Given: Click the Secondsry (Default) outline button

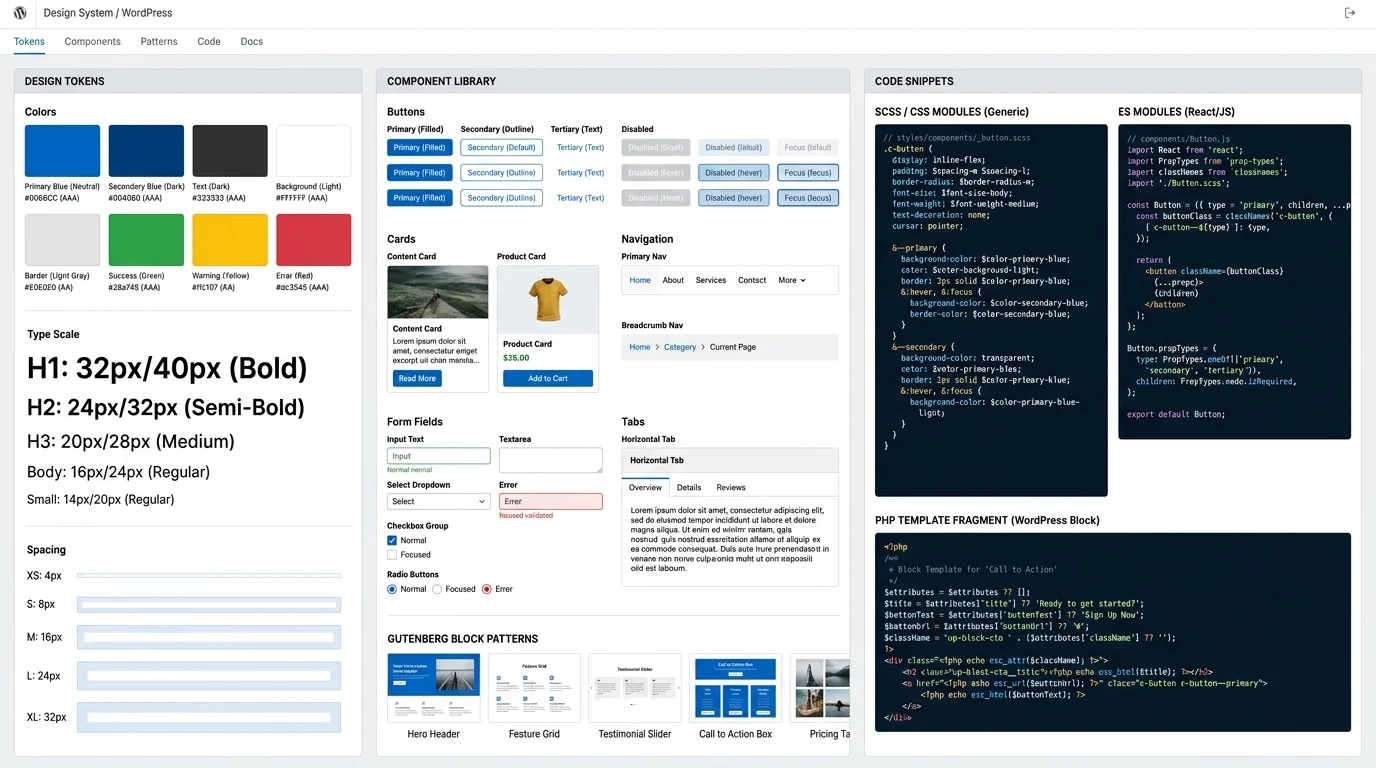Looking at the screenshot, I should pyautogui.click(x=501, y=147).
